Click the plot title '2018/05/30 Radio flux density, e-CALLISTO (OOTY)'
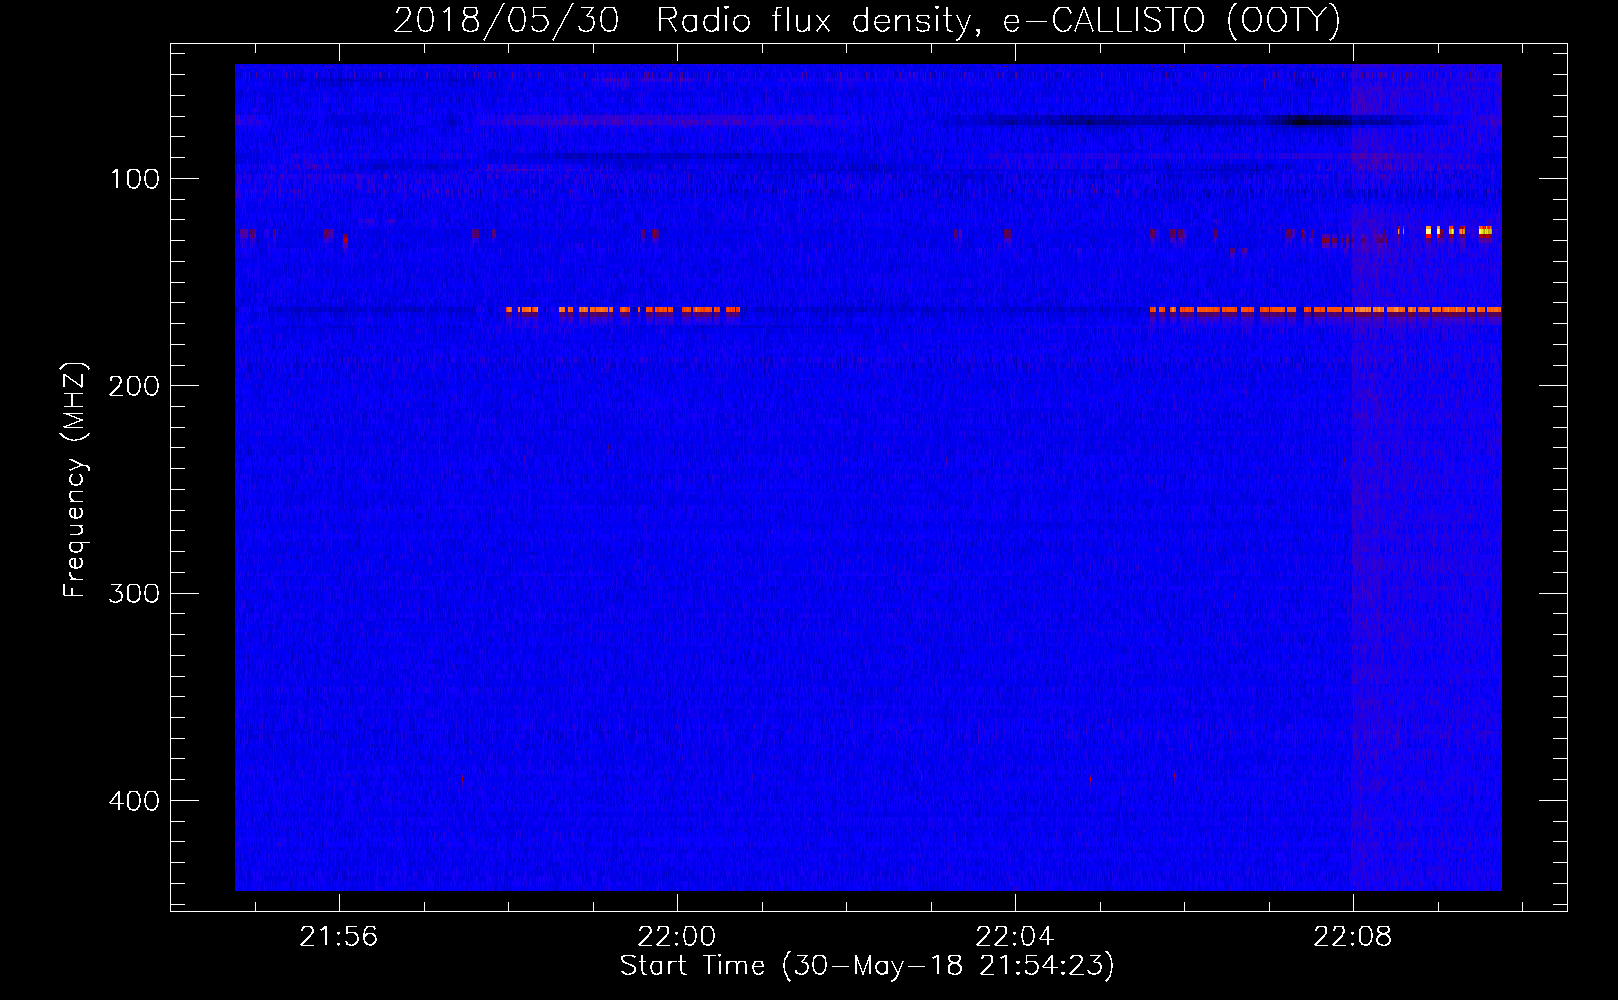 (x=867, y=20)
